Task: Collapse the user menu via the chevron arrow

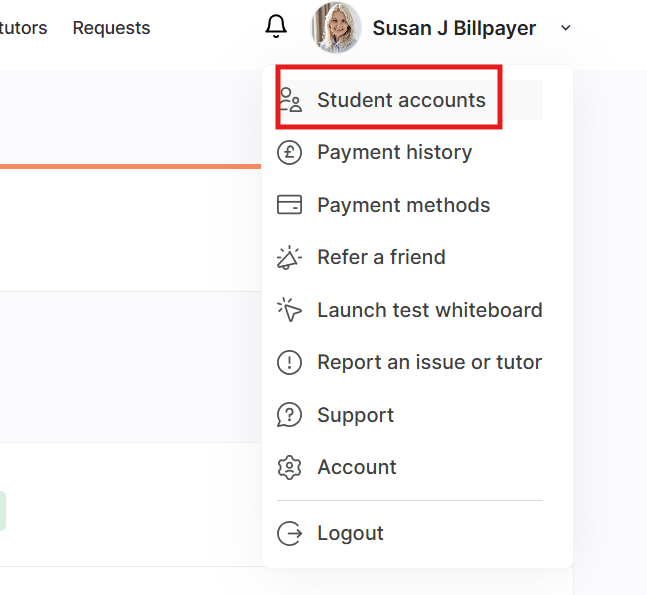Action: (x=566, y=28)
